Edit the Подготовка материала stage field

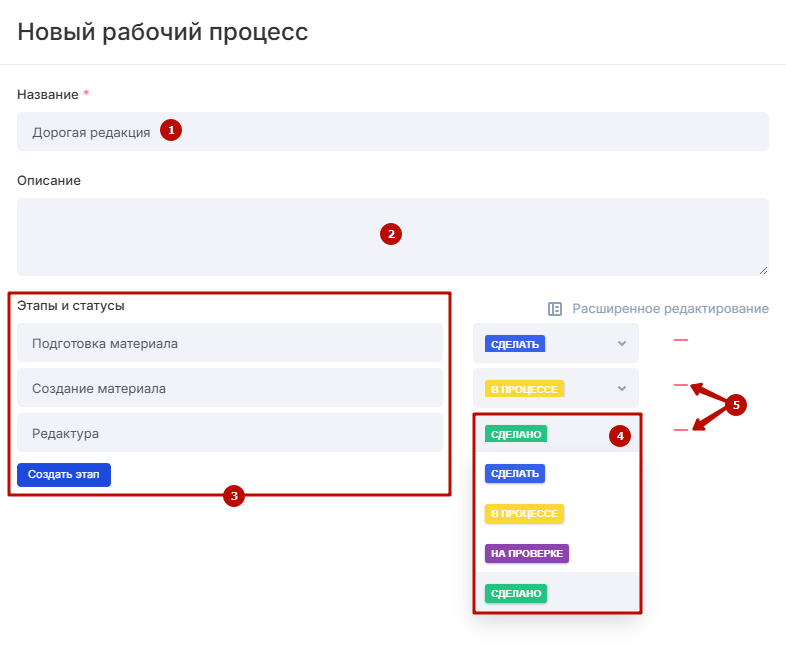[x=230, y=343]
